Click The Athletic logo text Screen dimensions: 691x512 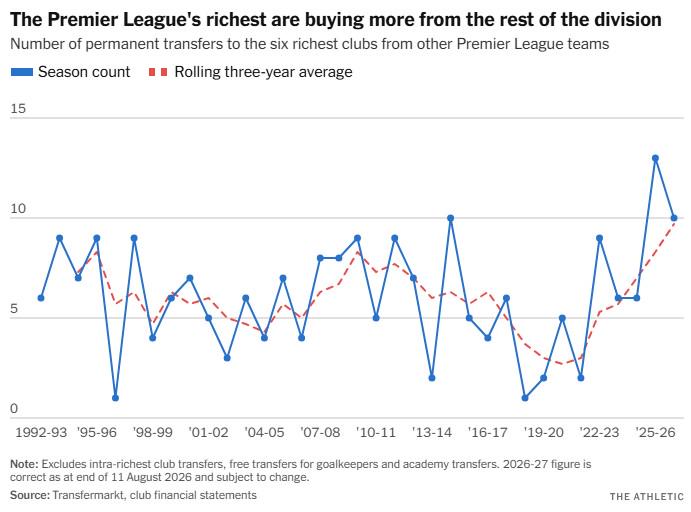[x=646, y=497]
